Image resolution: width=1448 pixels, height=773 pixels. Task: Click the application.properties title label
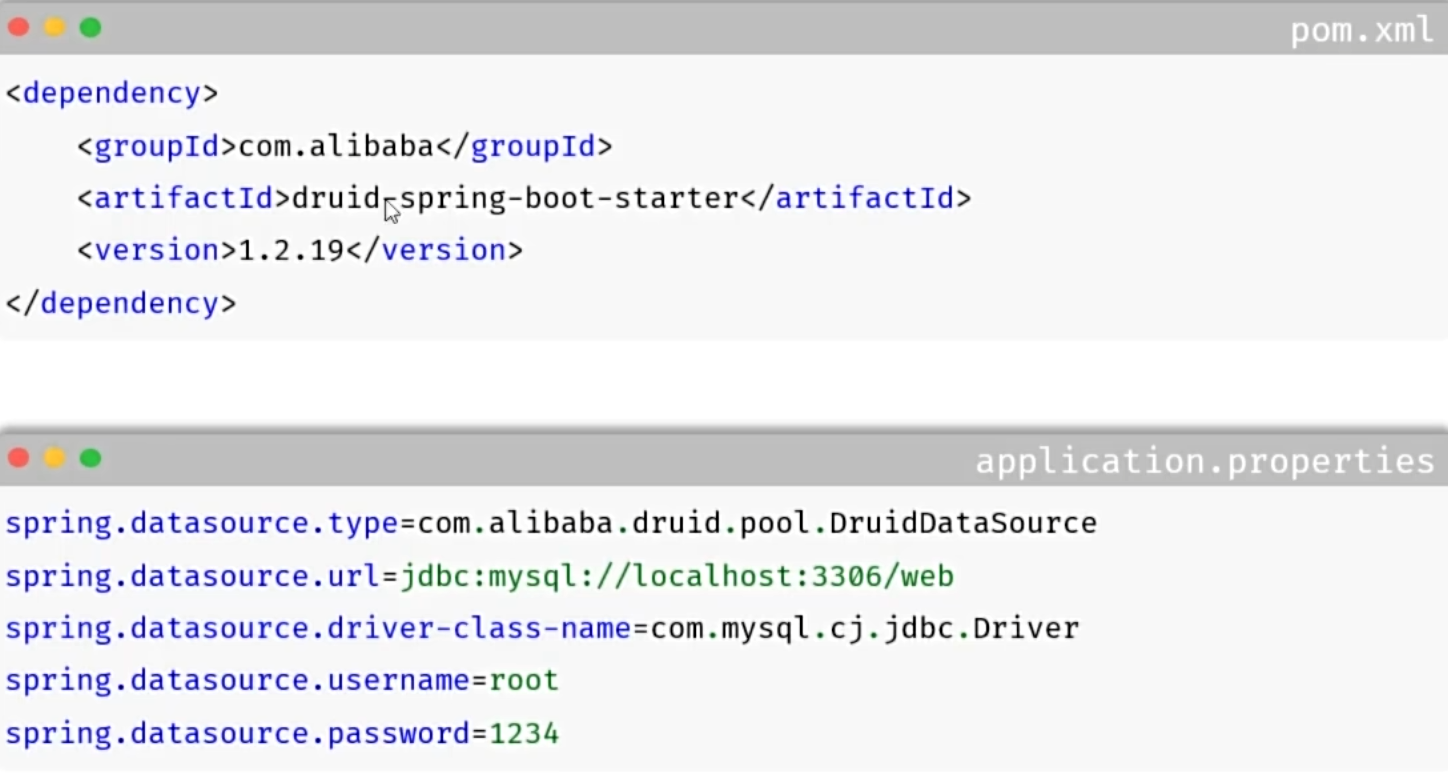pos(1205,462)
